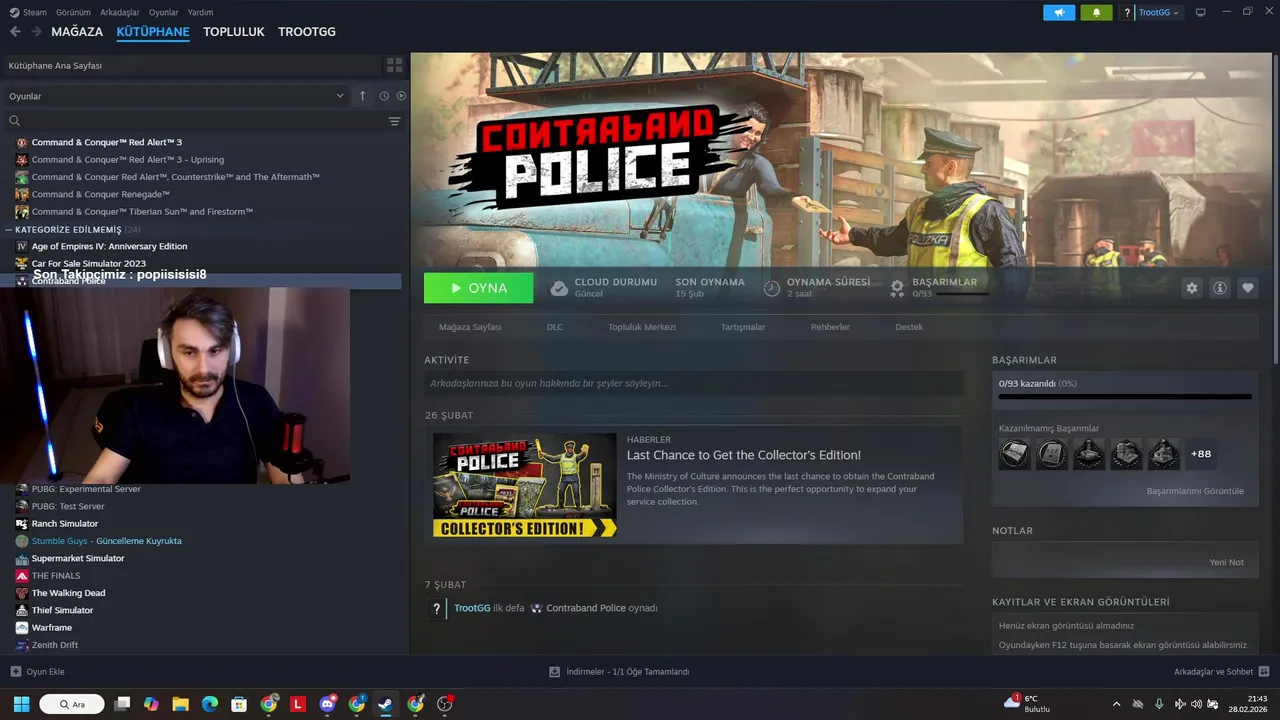The width and height of the screenshot is (1280, 720).
Task: Click Oyun Ekle at bottom left
Action: [37, 672]
